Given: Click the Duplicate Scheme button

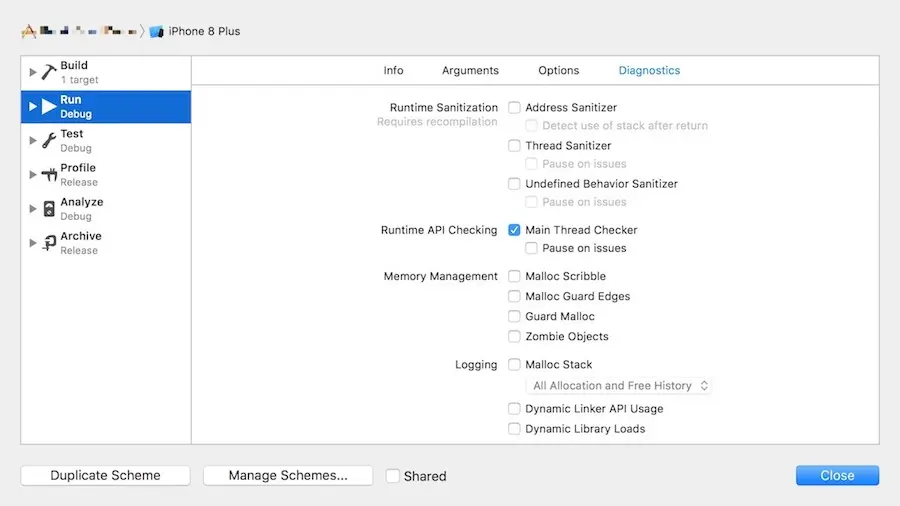Looking at the screenshot, I should [x=105, y=476].
